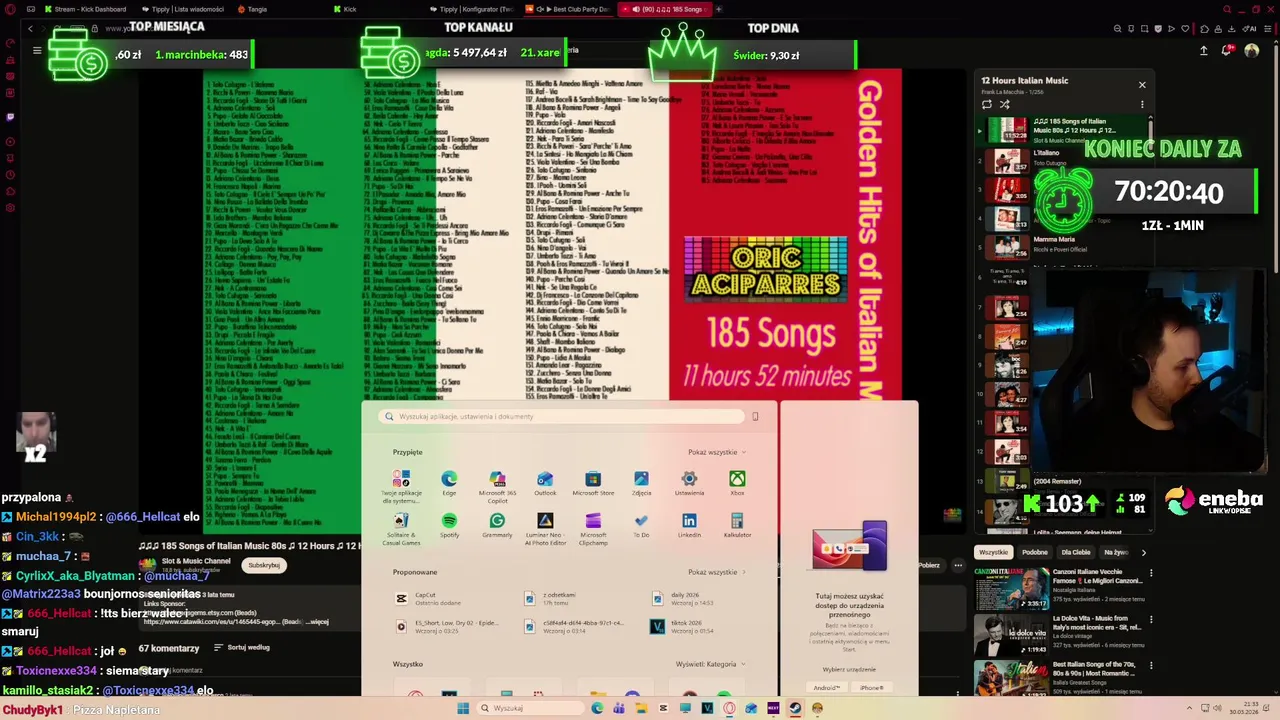Open Wyświetl: Kategoria dropdown
Screen dimensions: 1280x720
click(709, 664)
